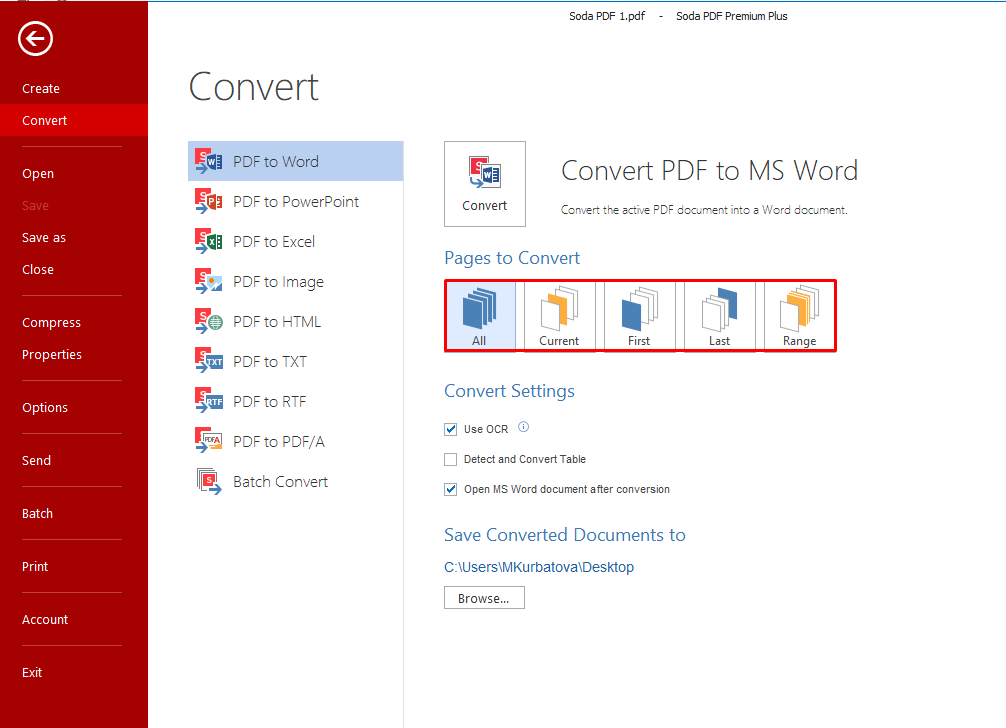Click the PDF to Excel label
Screen dimensions: 1006x728
[x=274, y=242]
